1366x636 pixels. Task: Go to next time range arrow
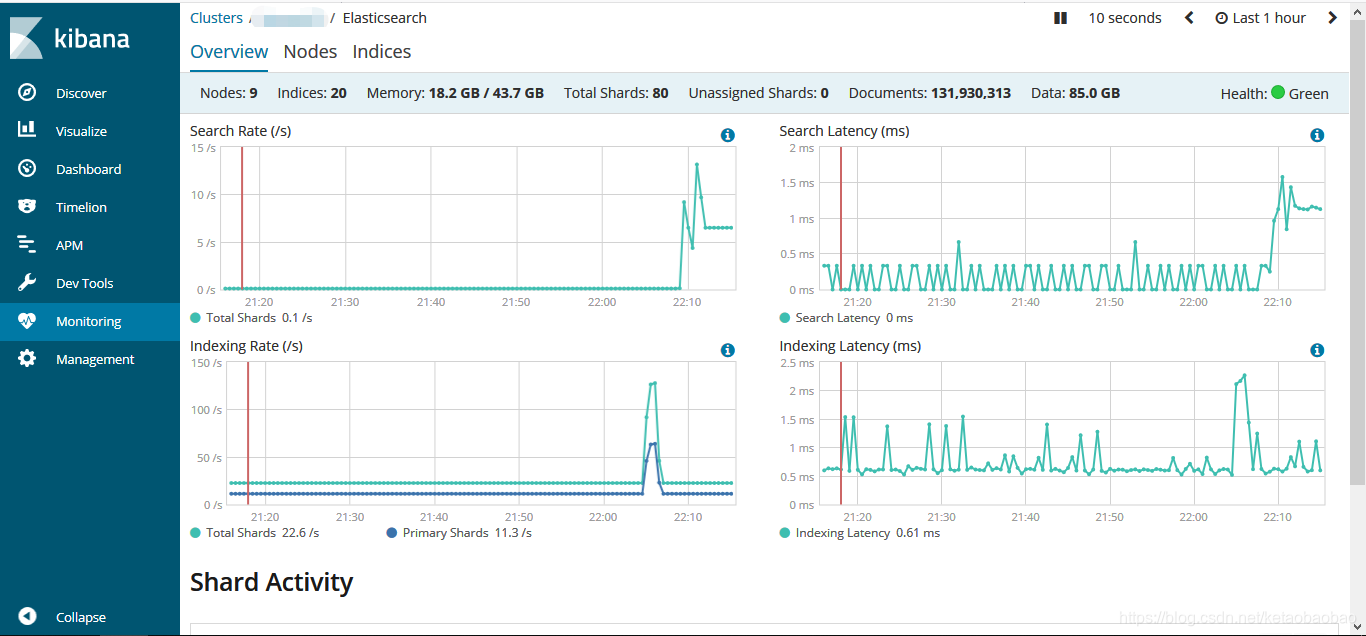(1332, 18)
